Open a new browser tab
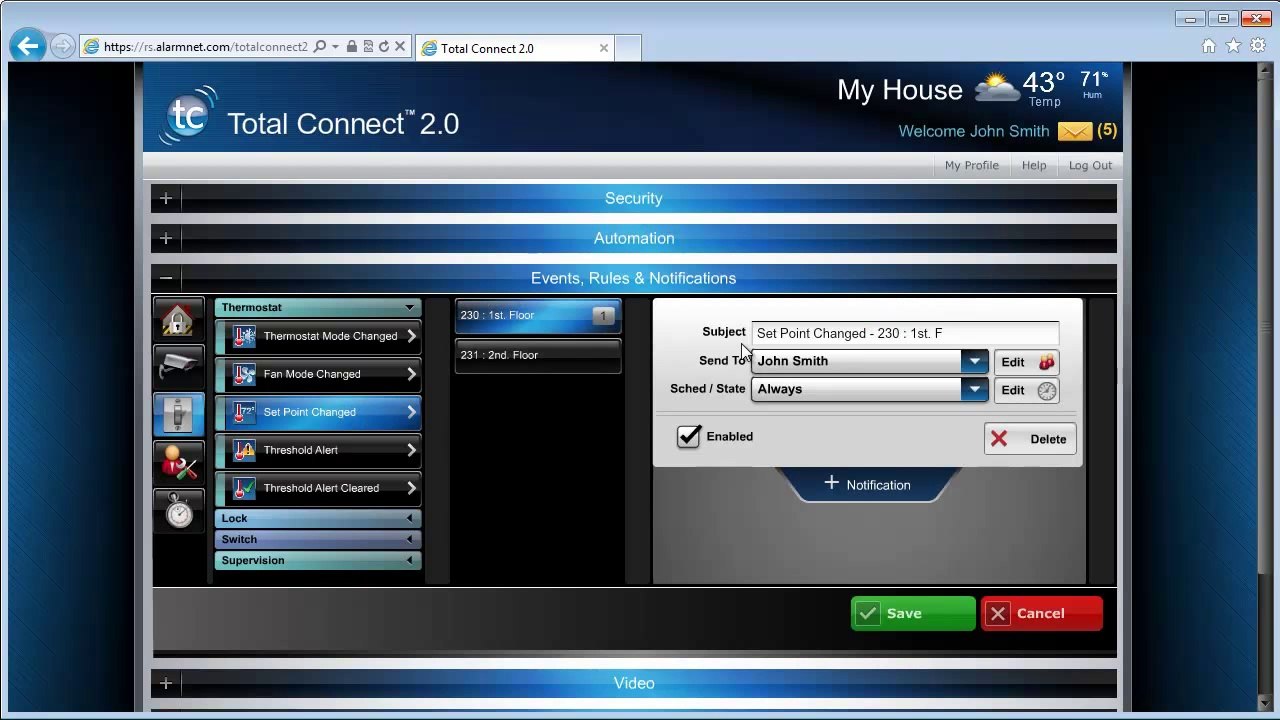Viewport: 1280px width, 720px height. 628,48
